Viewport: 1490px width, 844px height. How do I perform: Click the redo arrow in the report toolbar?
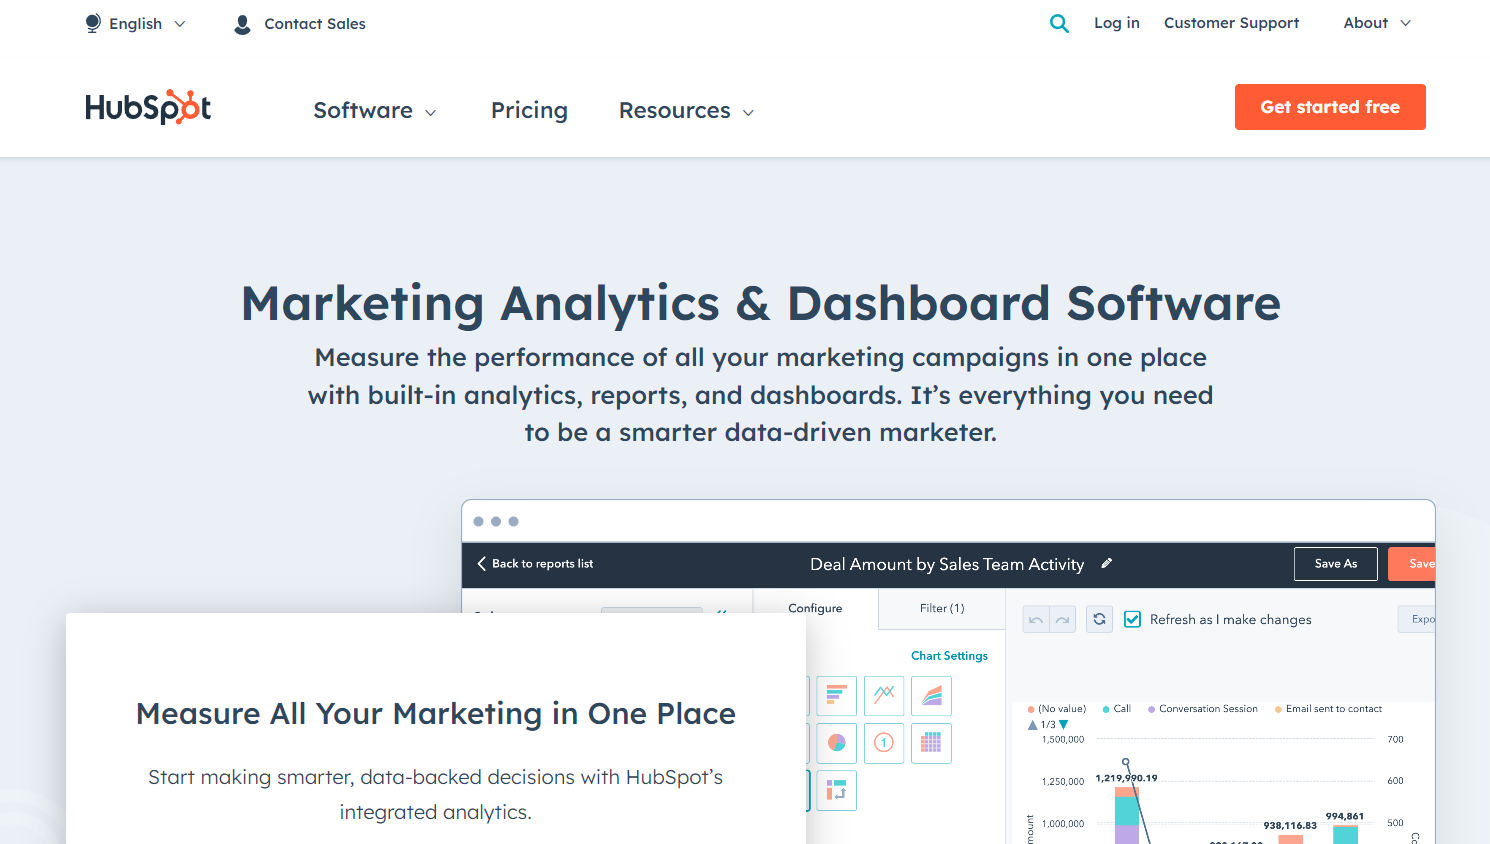point(1063,620)
